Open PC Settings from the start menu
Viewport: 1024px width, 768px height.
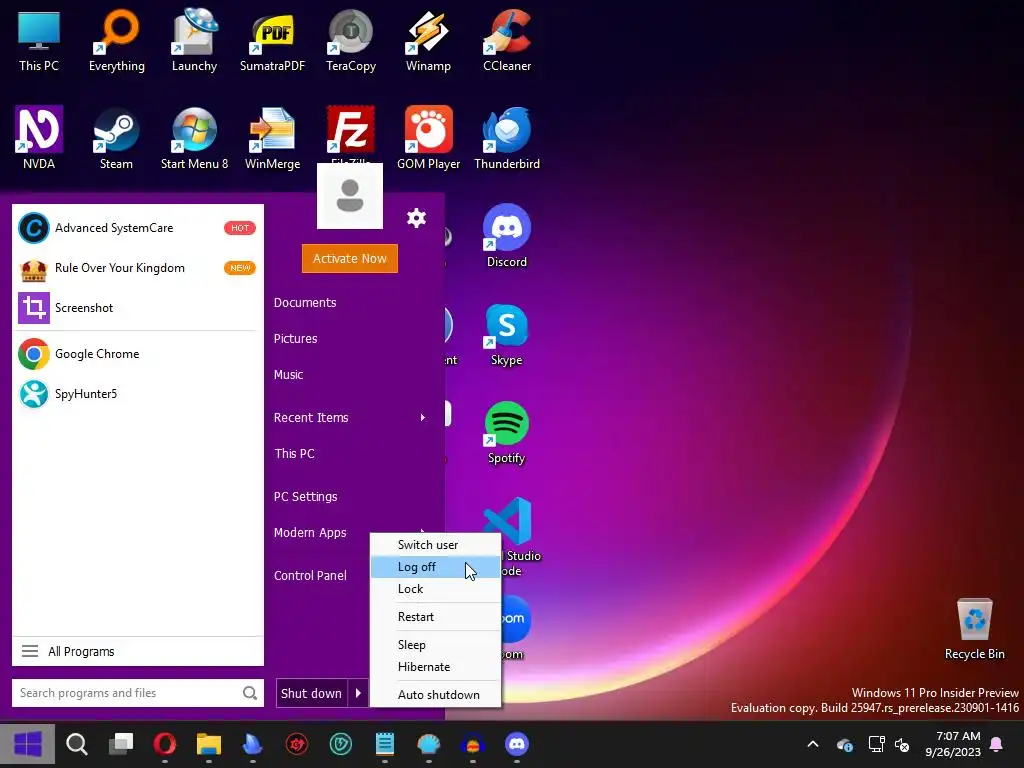point(305,496)
